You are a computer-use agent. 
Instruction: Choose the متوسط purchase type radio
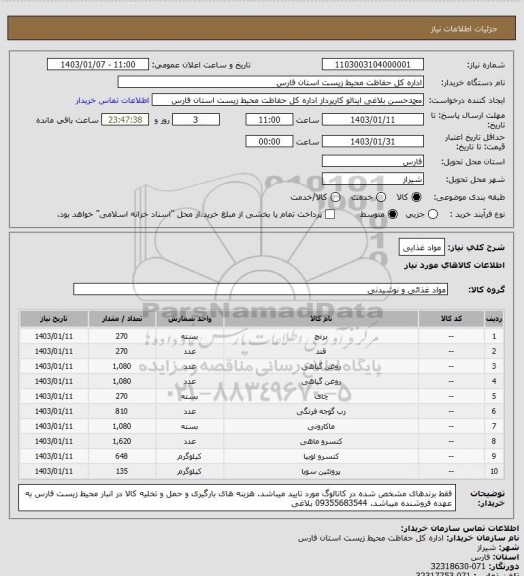click(x=393, y=214)
